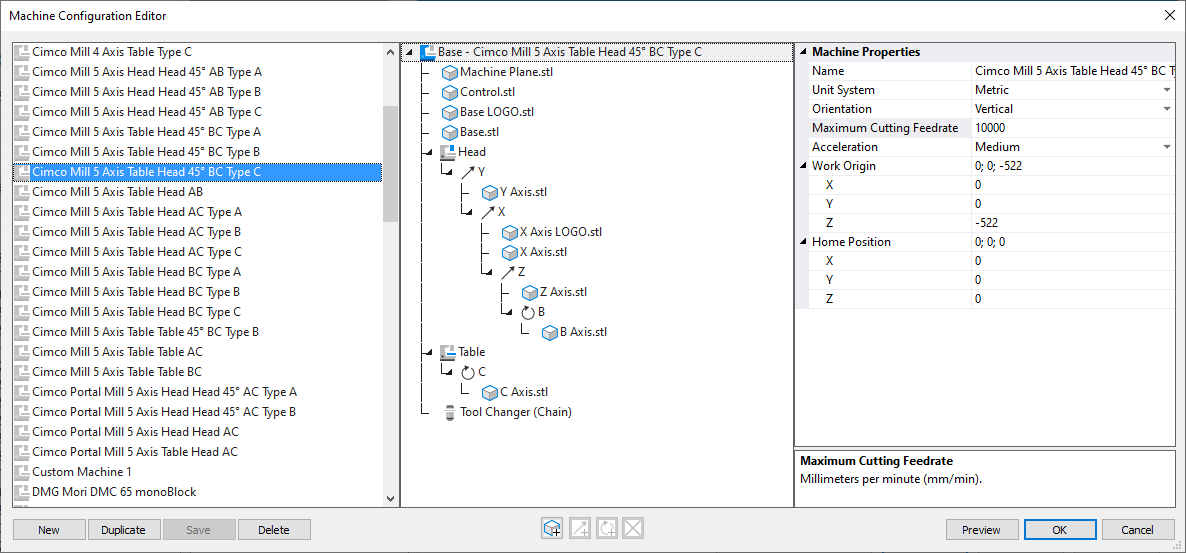Open the Orientation dropdown
Viewport: 1186px width, 553px height.
click(x=1167, y=109)
